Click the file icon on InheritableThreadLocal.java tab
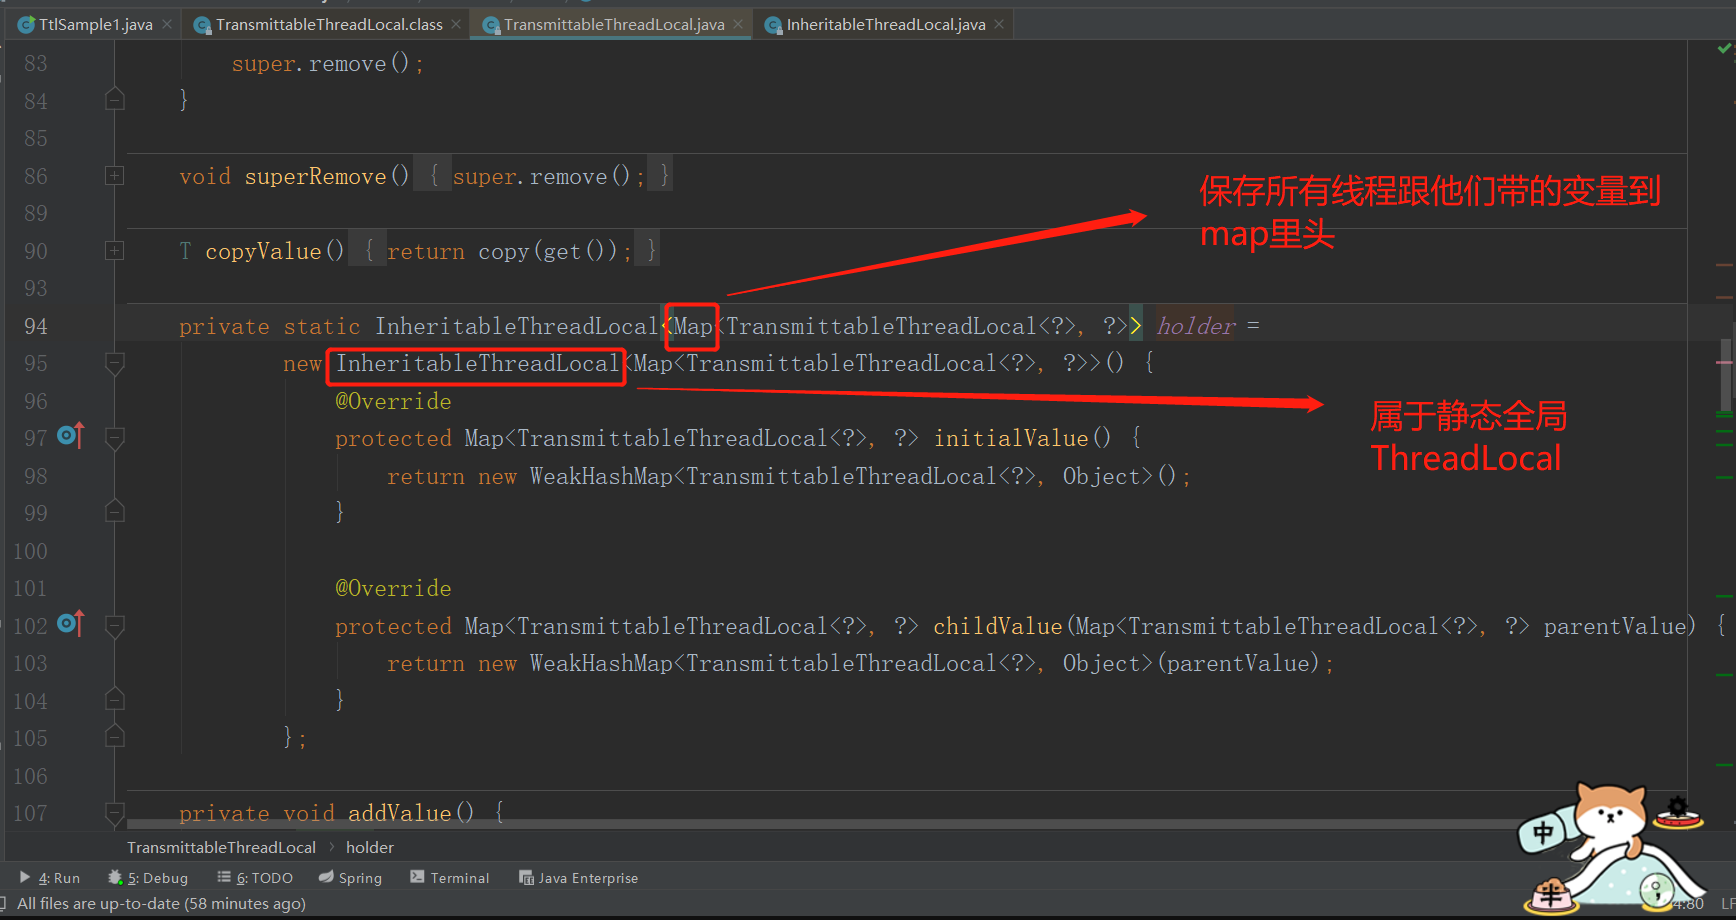This screenshot has height=920, width=1736. [x=773, y=25]
